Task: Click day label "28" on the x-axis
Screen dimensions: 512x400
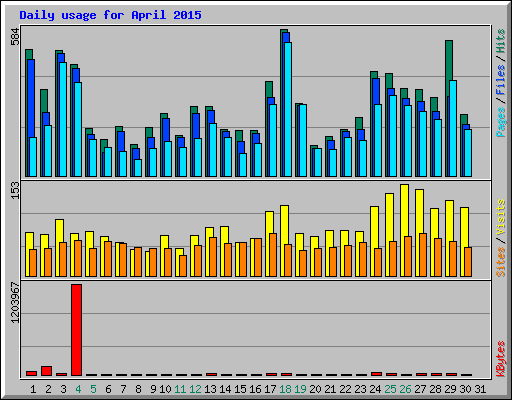Action: point(435,389)
